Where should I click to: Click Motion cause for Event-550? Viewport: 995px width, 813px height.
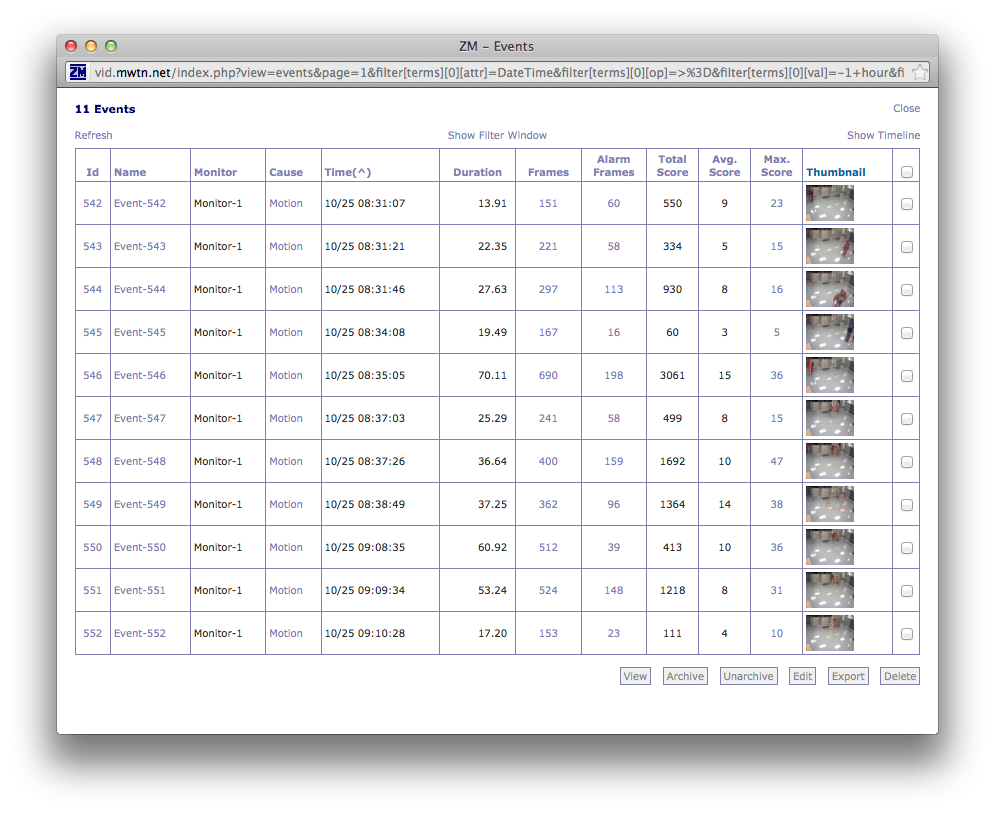[x=286, y=547]
